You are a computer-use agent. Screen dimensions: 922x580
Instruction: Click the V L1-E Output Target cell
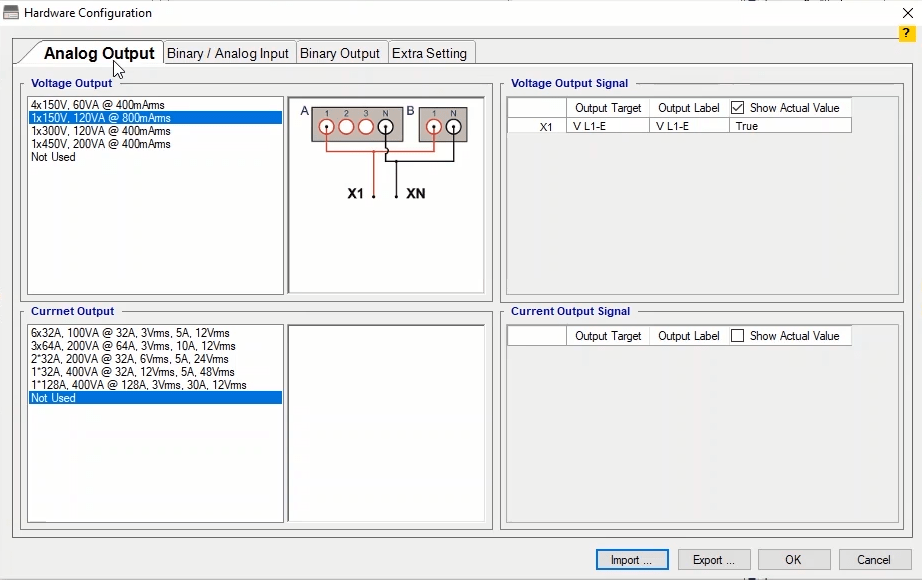(x=608, y=126)
